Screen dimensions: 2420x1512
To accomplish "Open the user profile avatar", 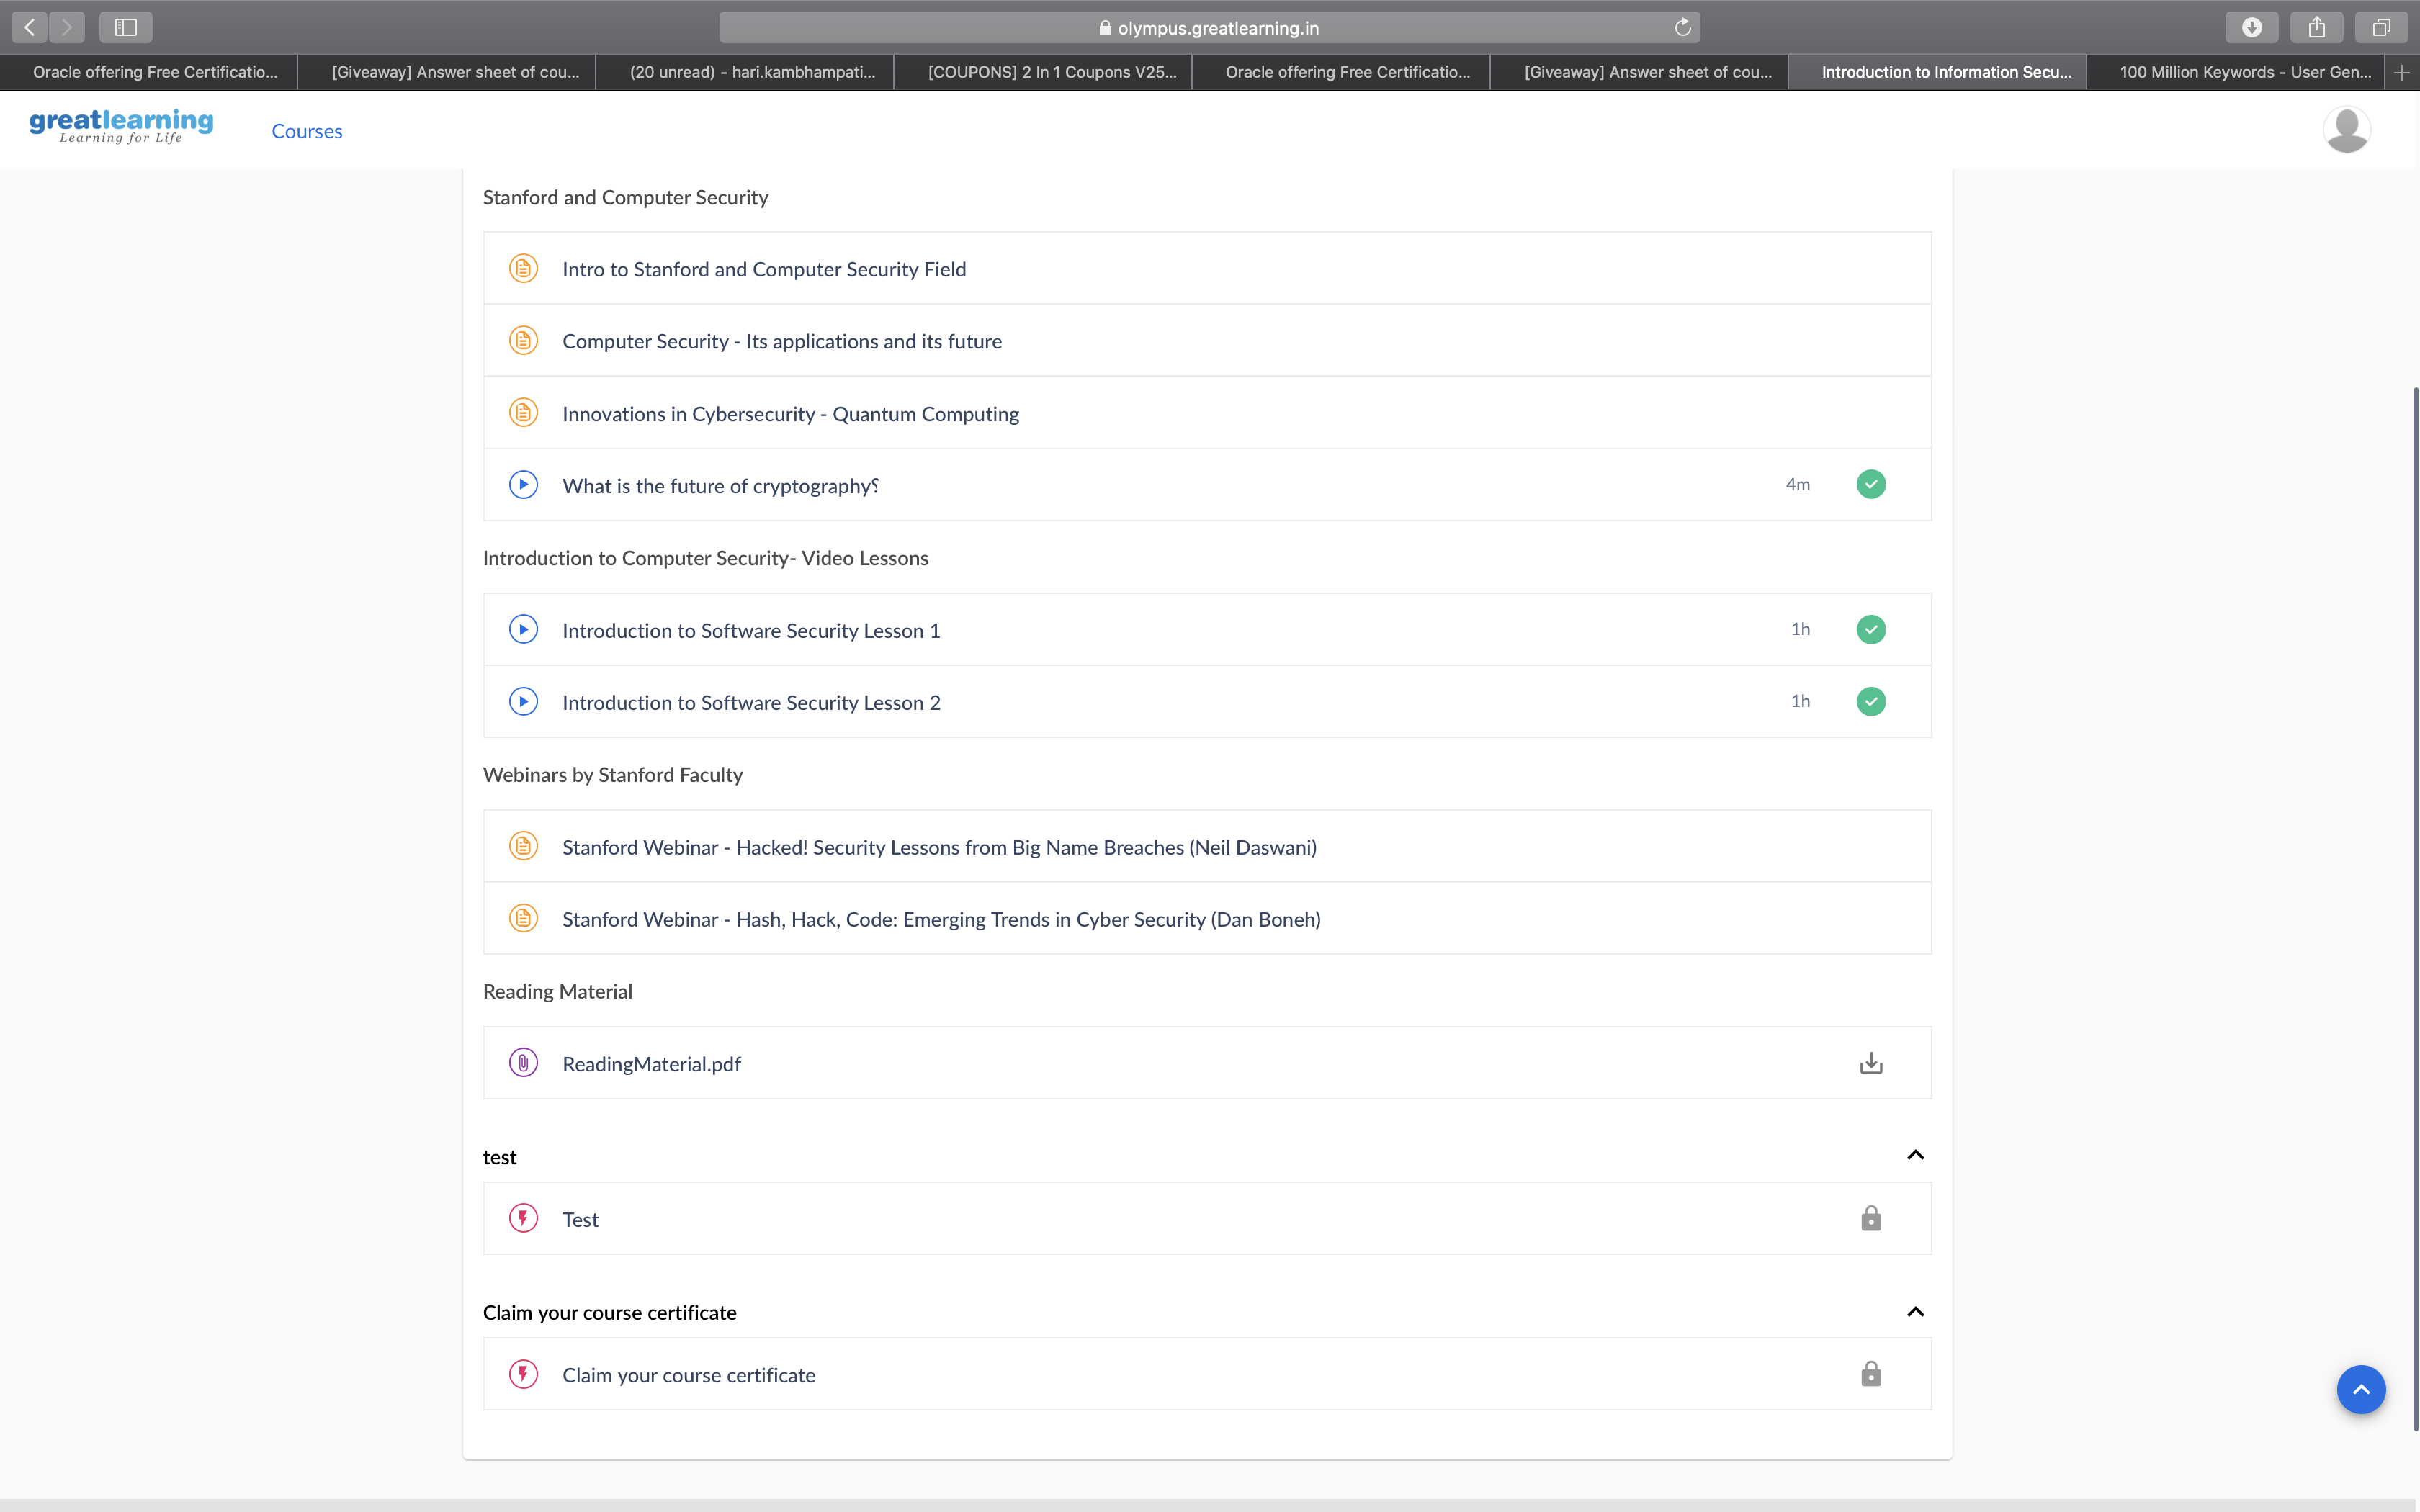I will tap(2346, 130).
